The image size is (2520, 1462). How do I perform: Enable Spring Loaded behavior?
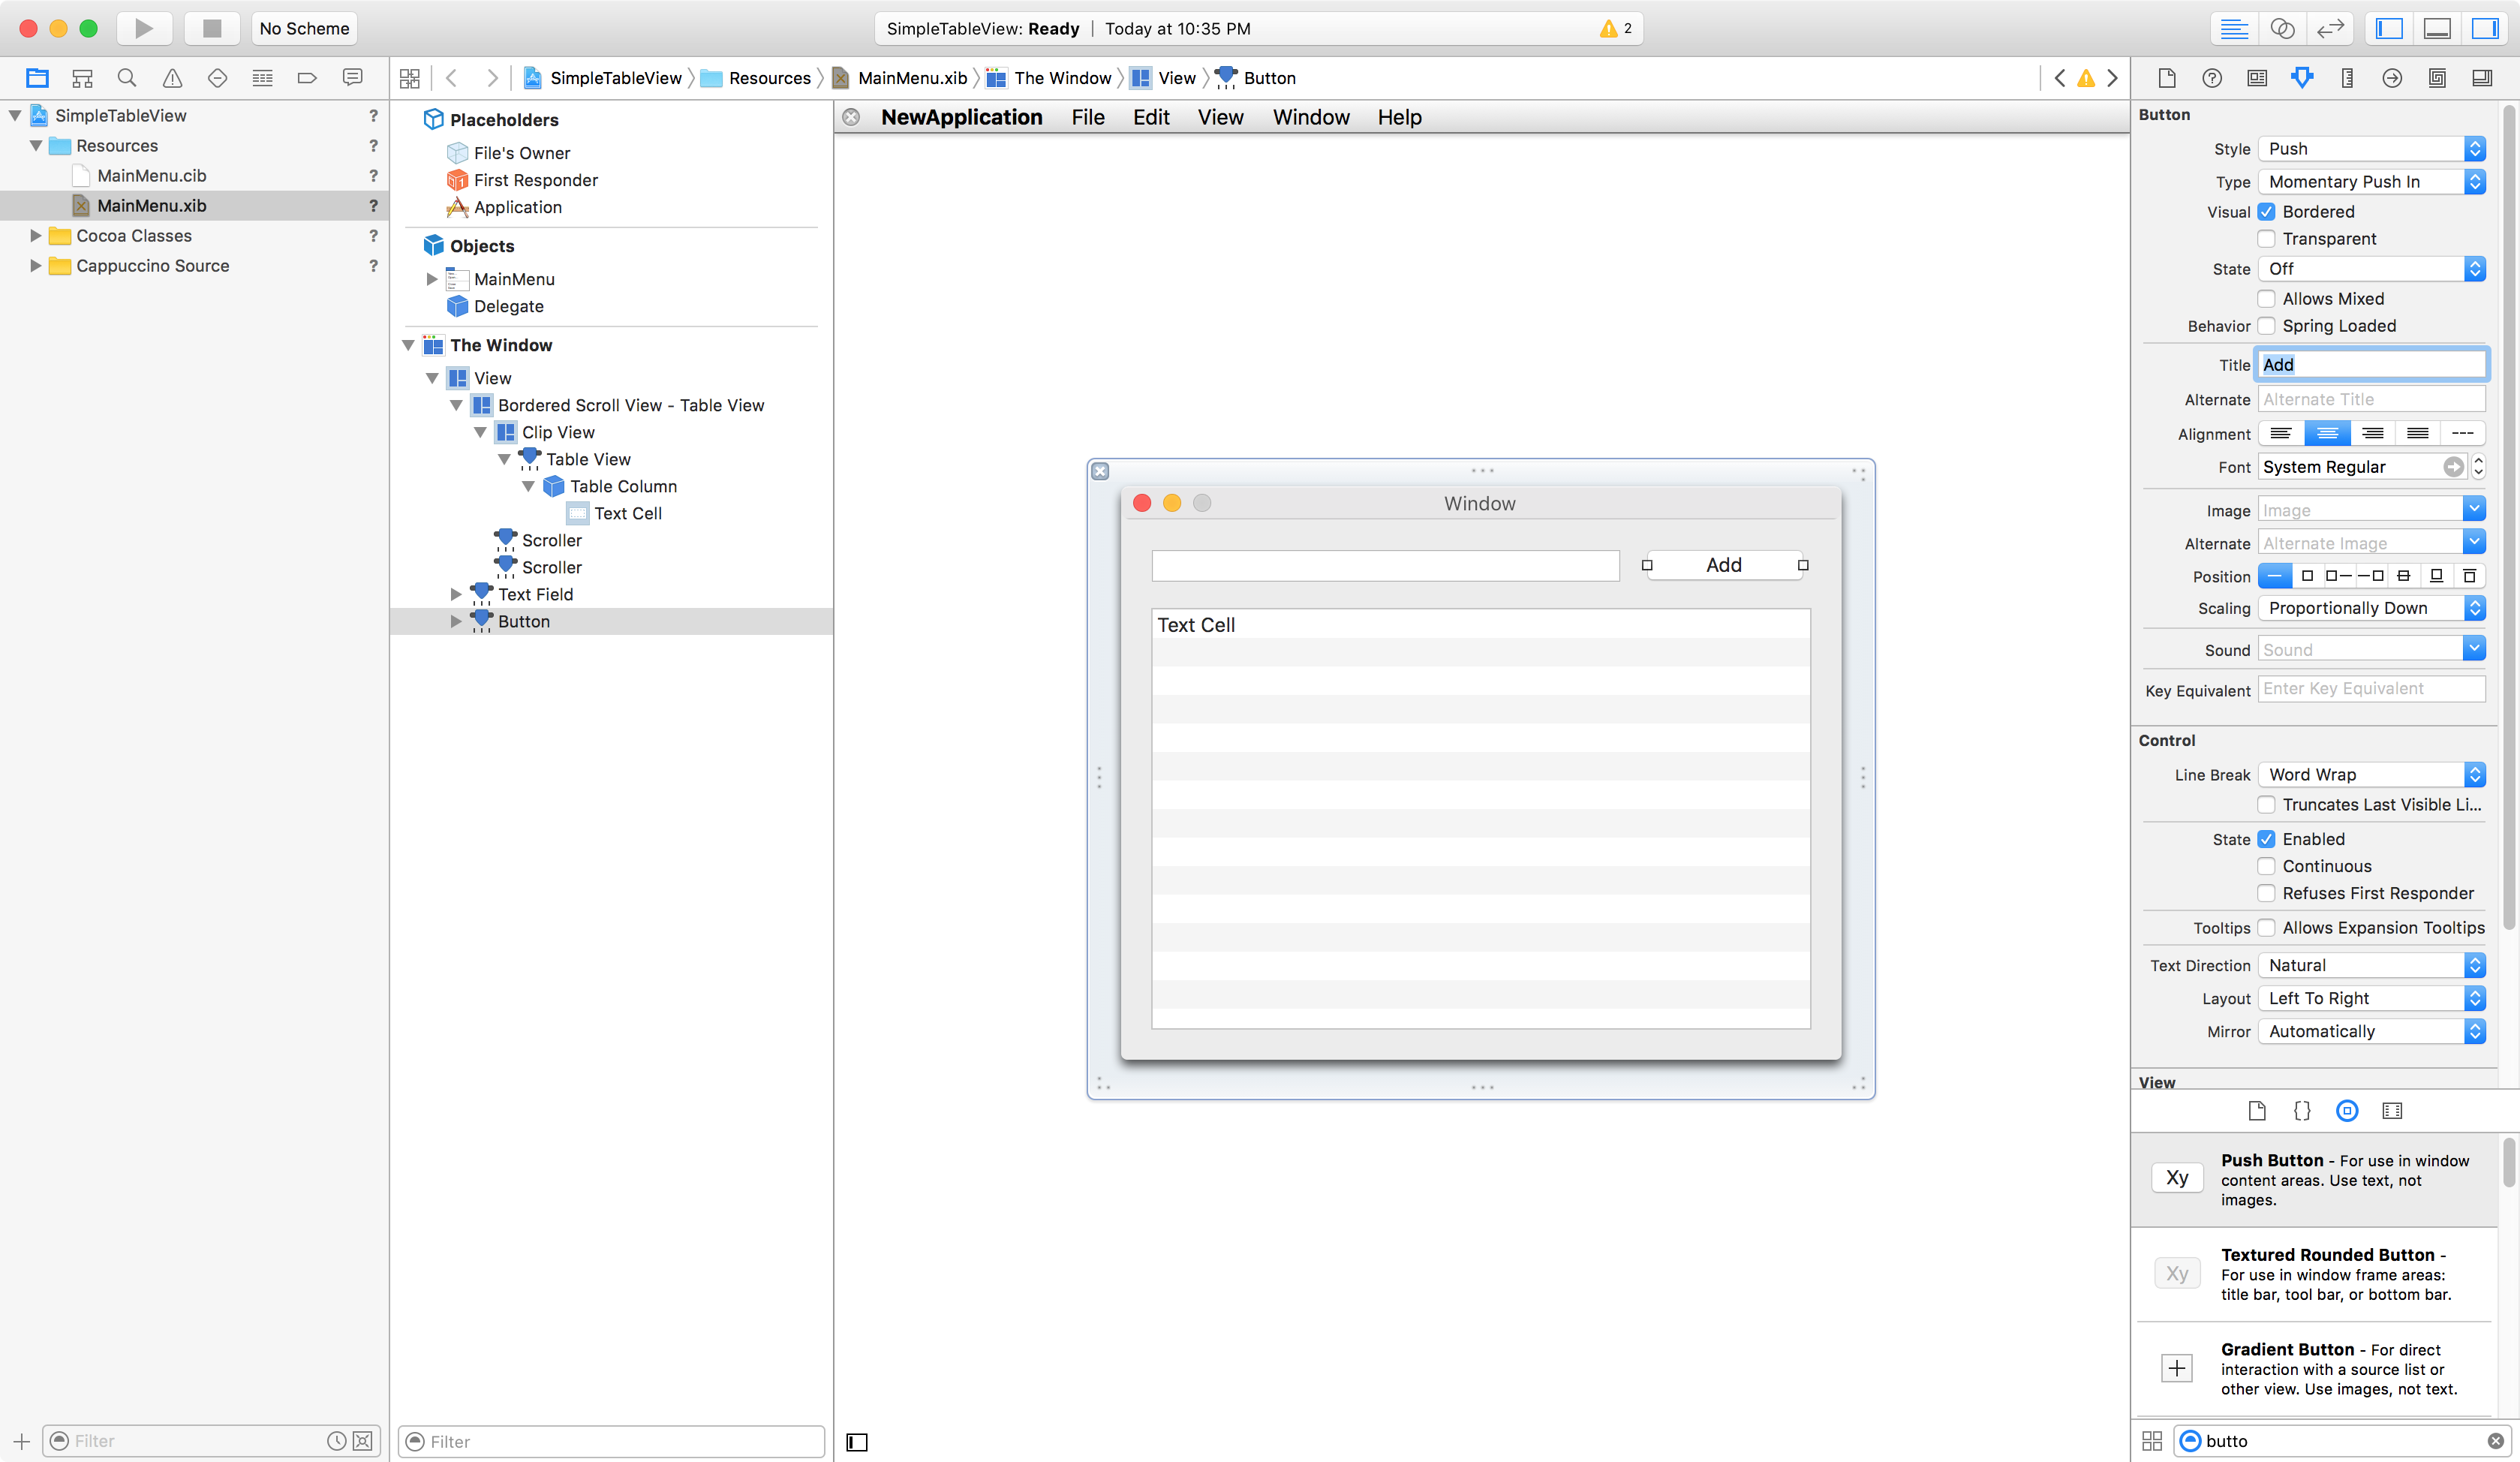[x=2267, y=325]
